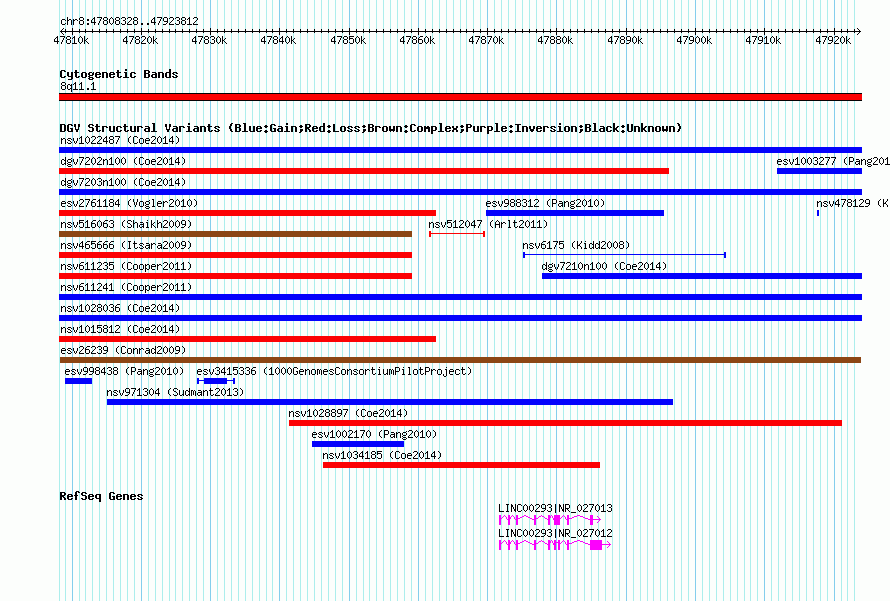
Task: Click the tiny blue nsv478129 marker
Action: point(818,213)
